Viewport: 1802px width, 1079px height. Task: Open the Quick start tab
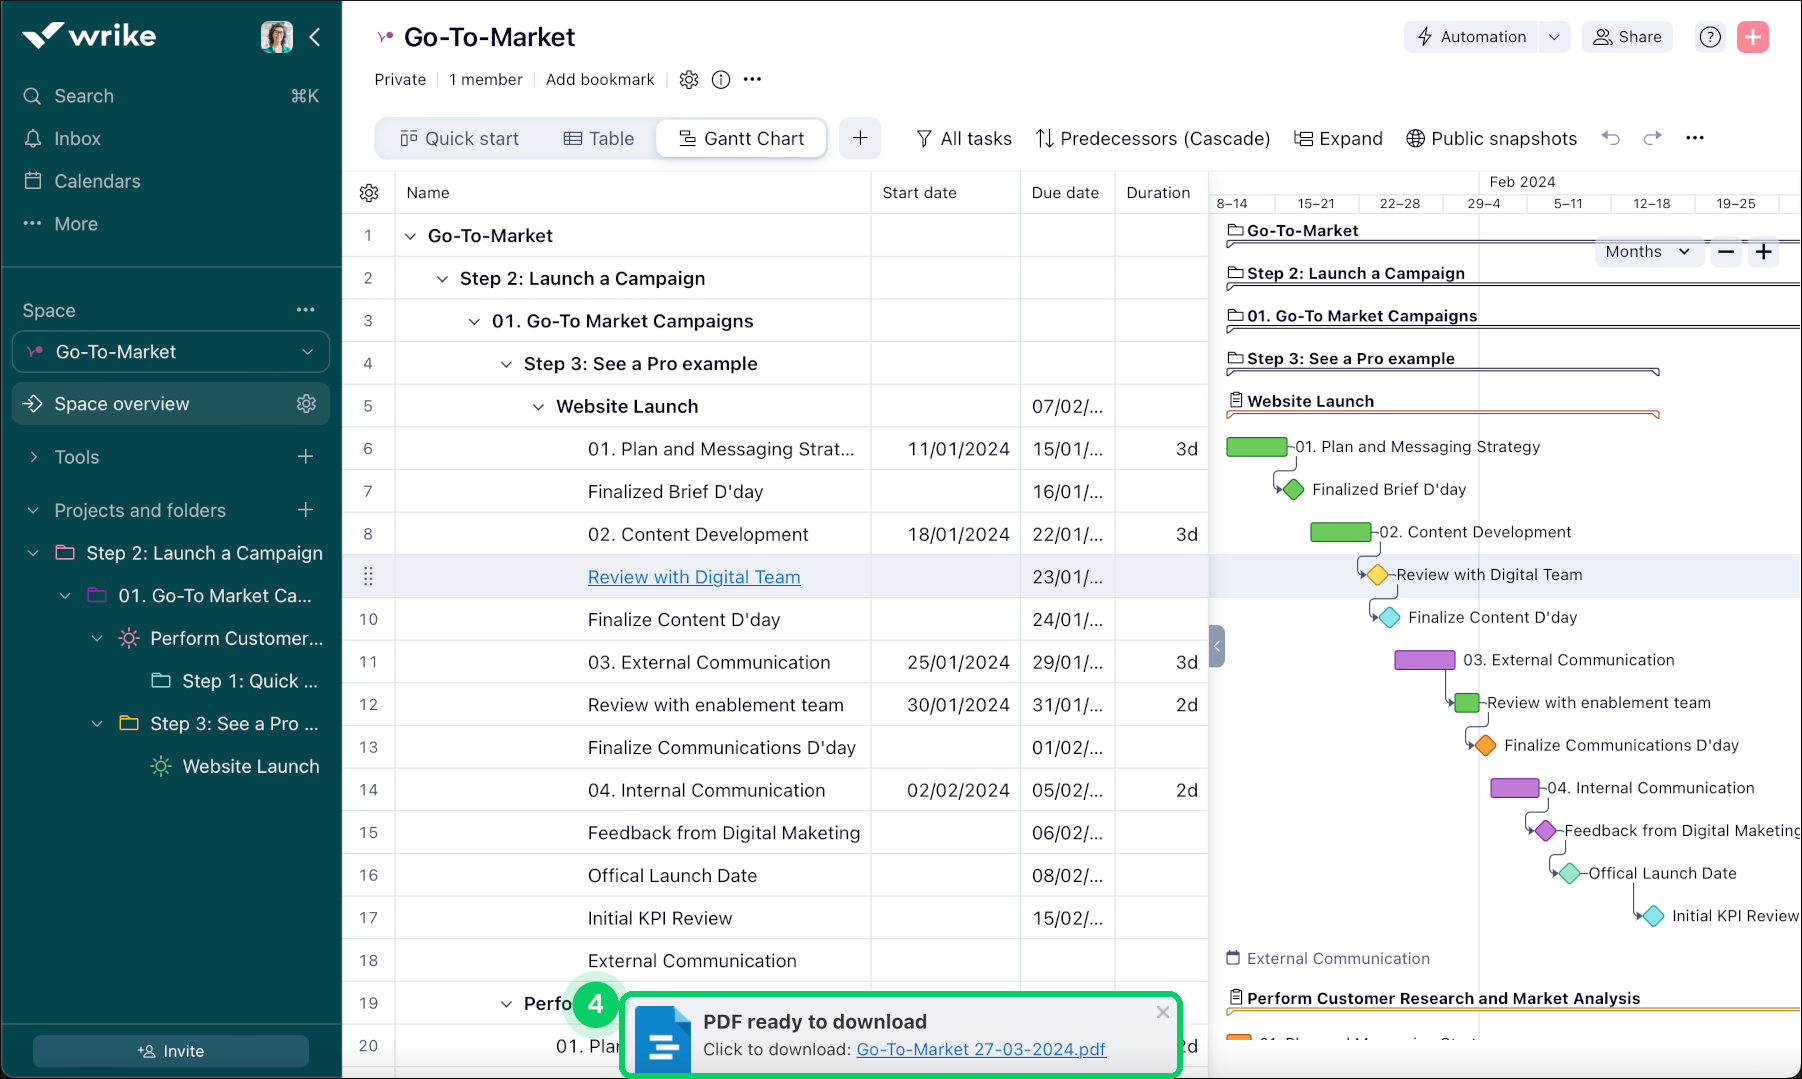coord(459,139)
